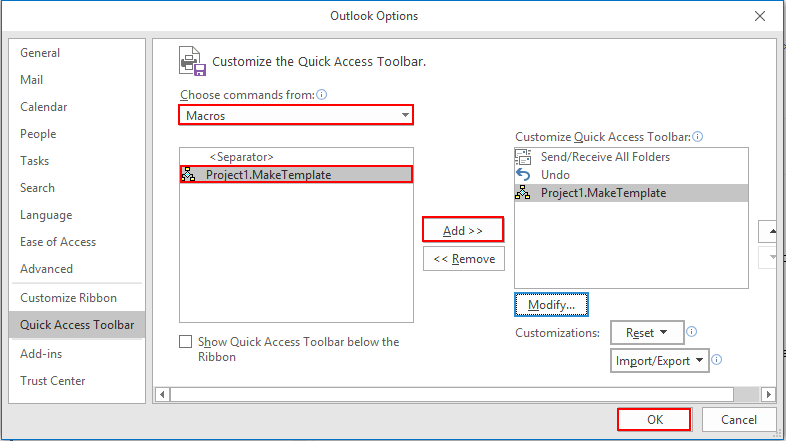Select the Undo arrow icon

point(523,175)
